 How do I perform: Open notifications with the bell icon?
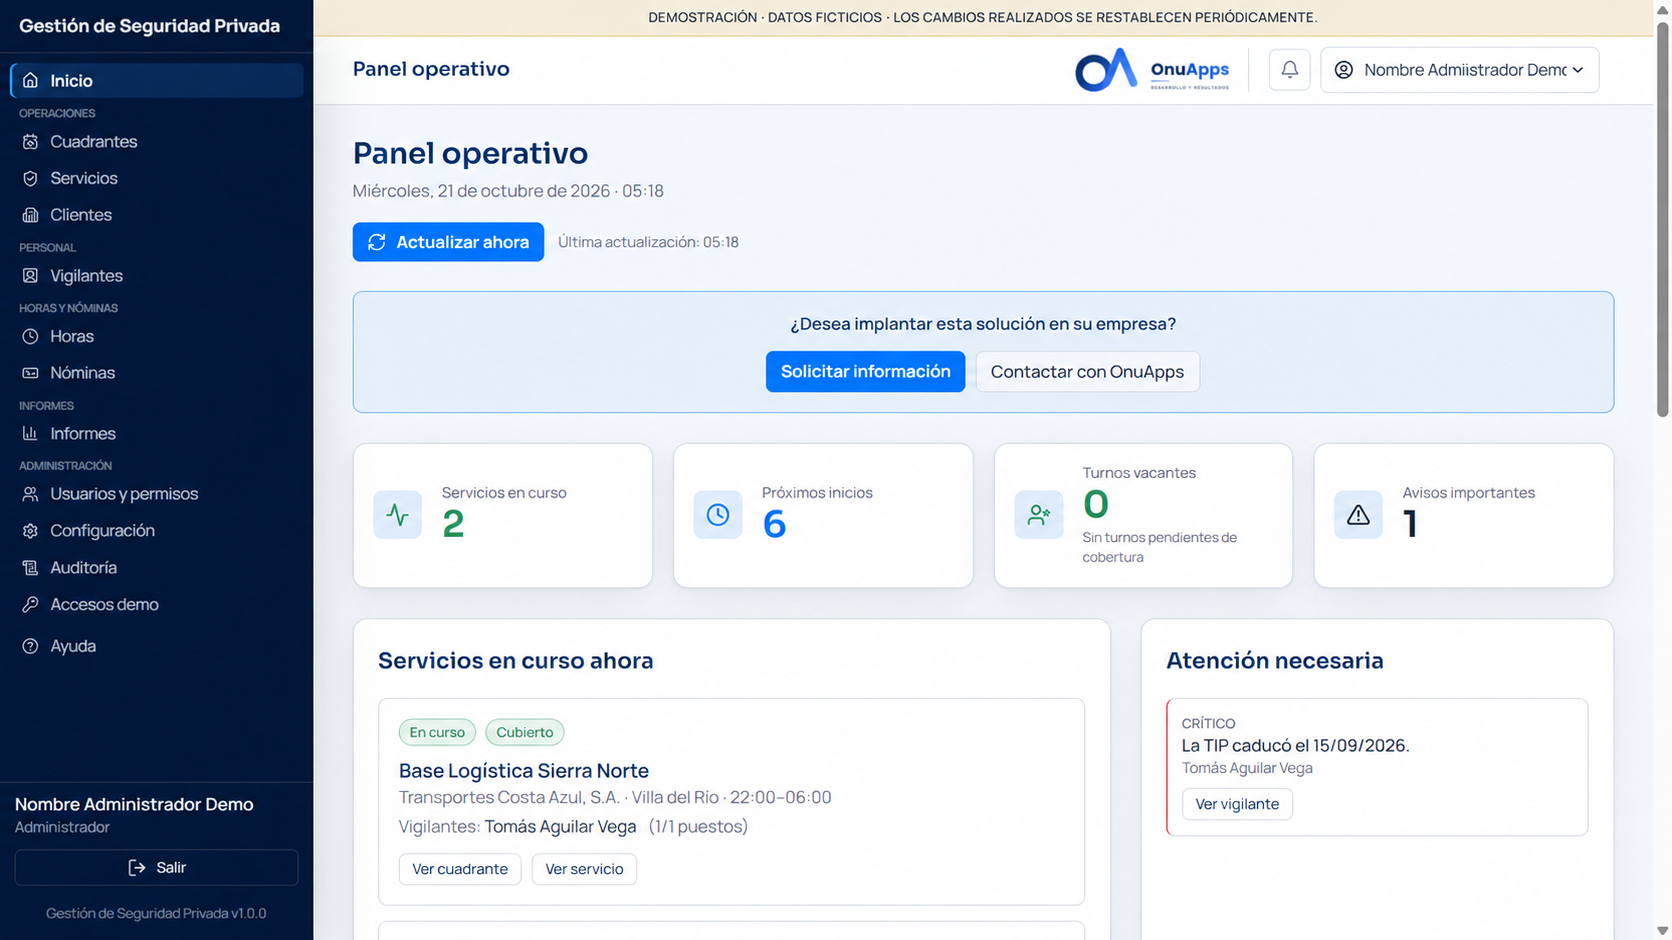pyautogui.click(x=1290, y=70)
